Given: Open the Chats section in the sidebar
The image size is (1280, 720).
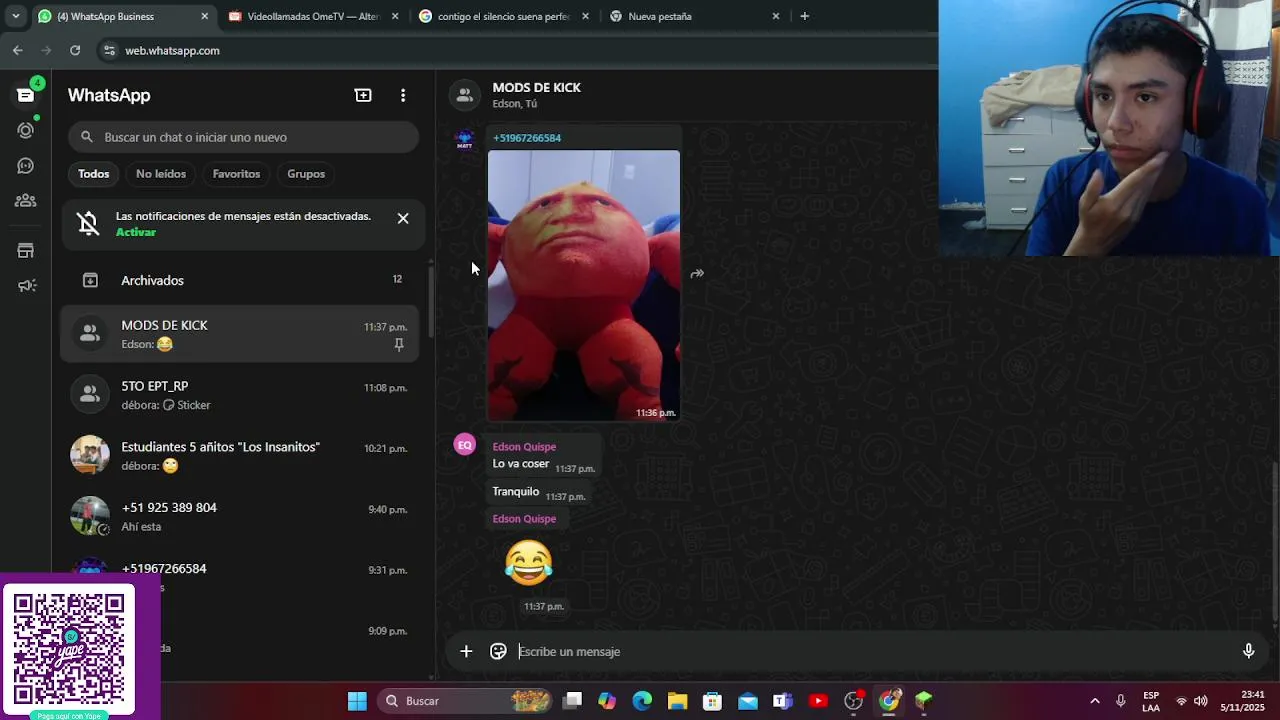Looking at the screenshot, I should coord(26,95).
